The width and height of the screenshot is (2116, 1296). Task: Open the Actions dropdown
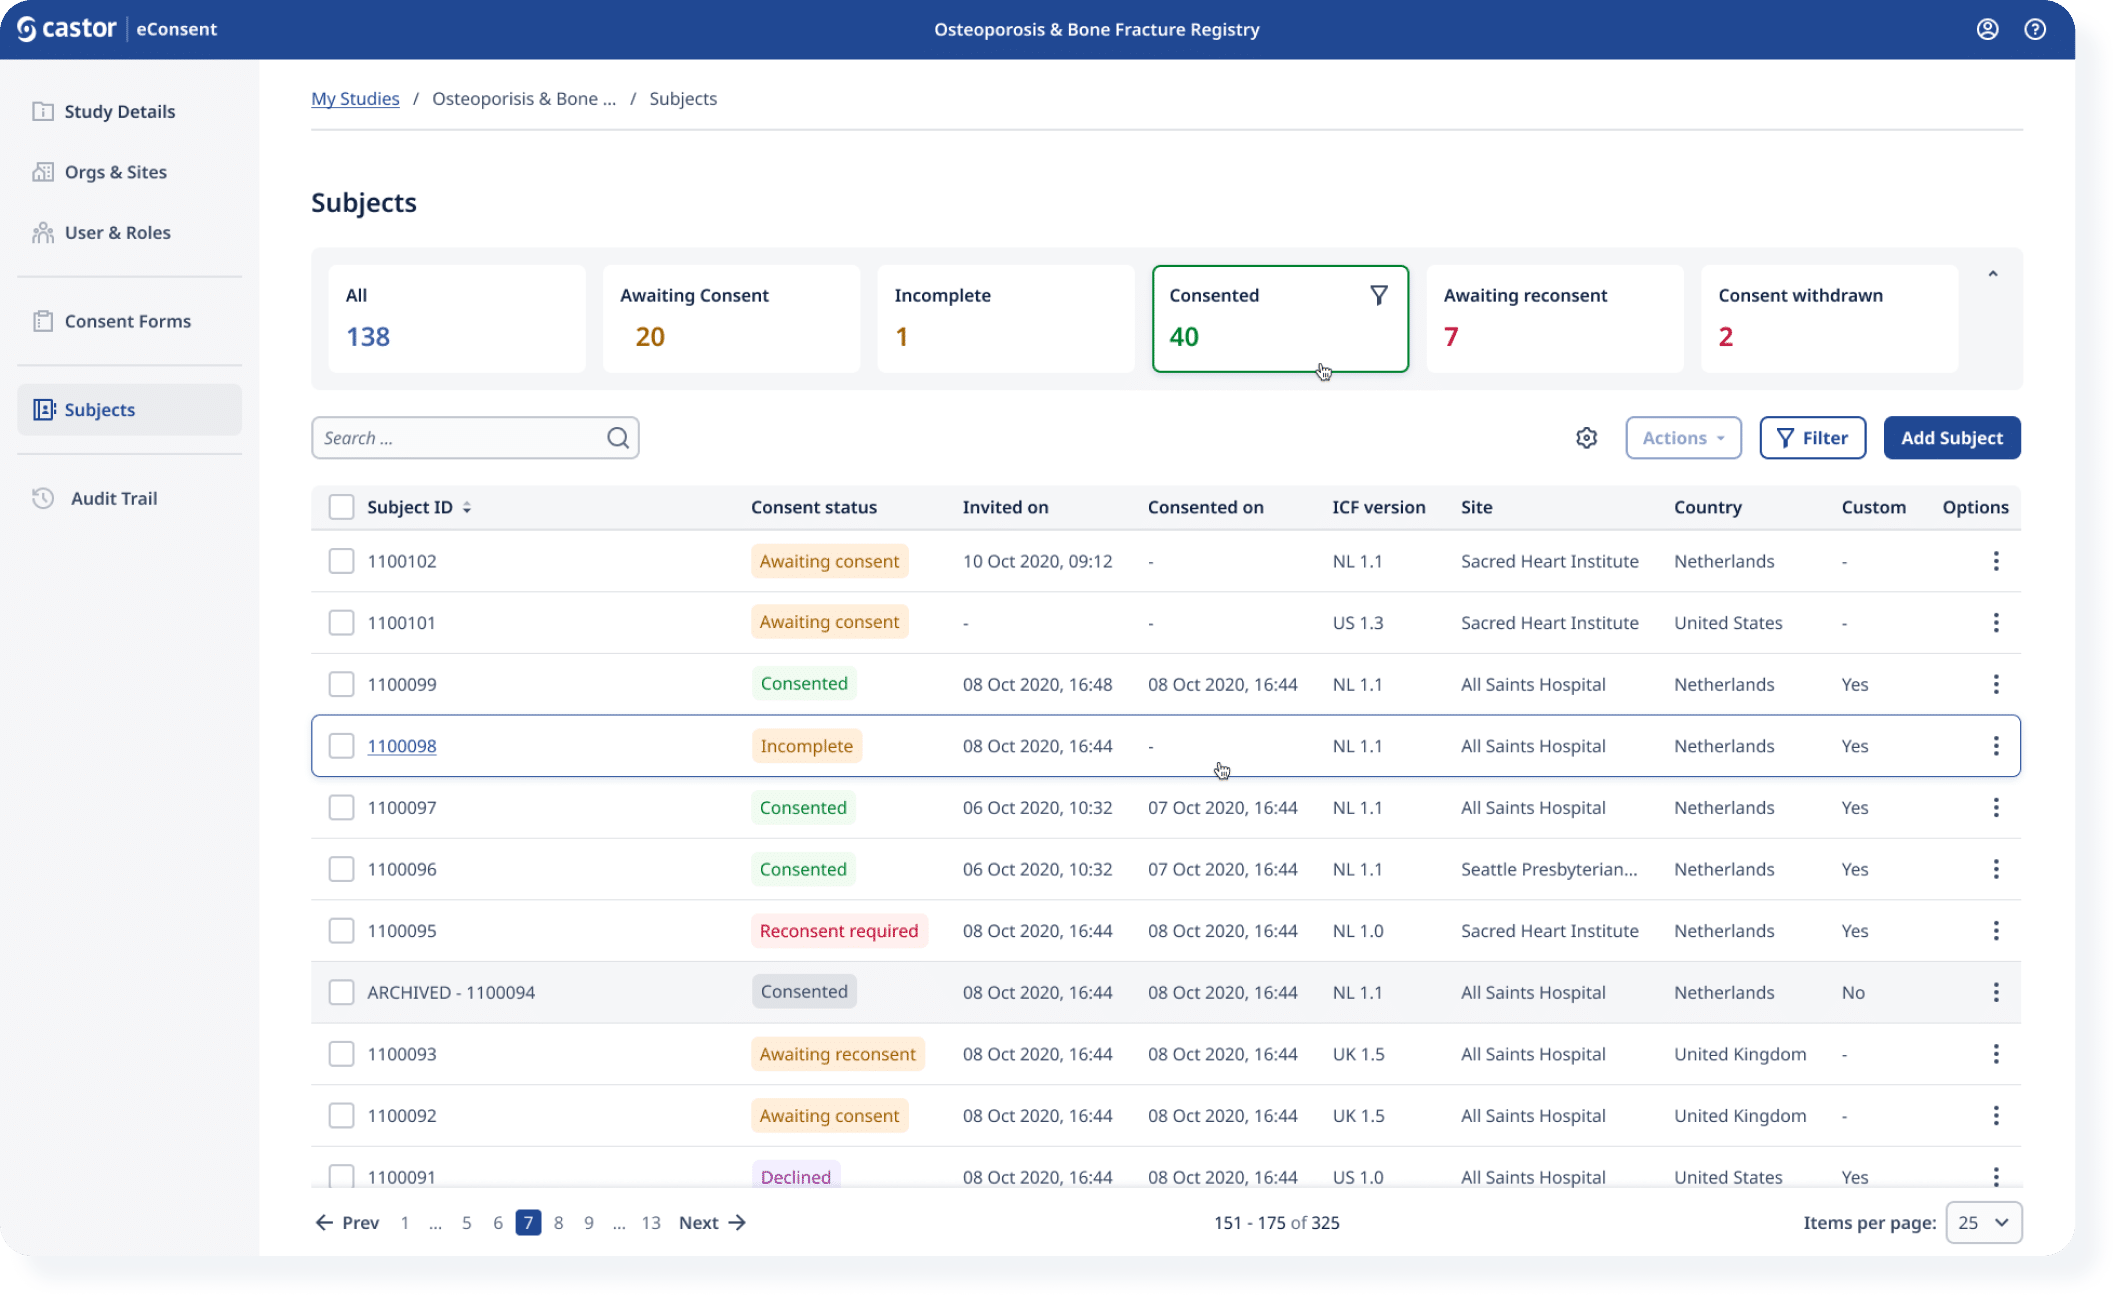pyautogui.click(x=1683, y=438)
